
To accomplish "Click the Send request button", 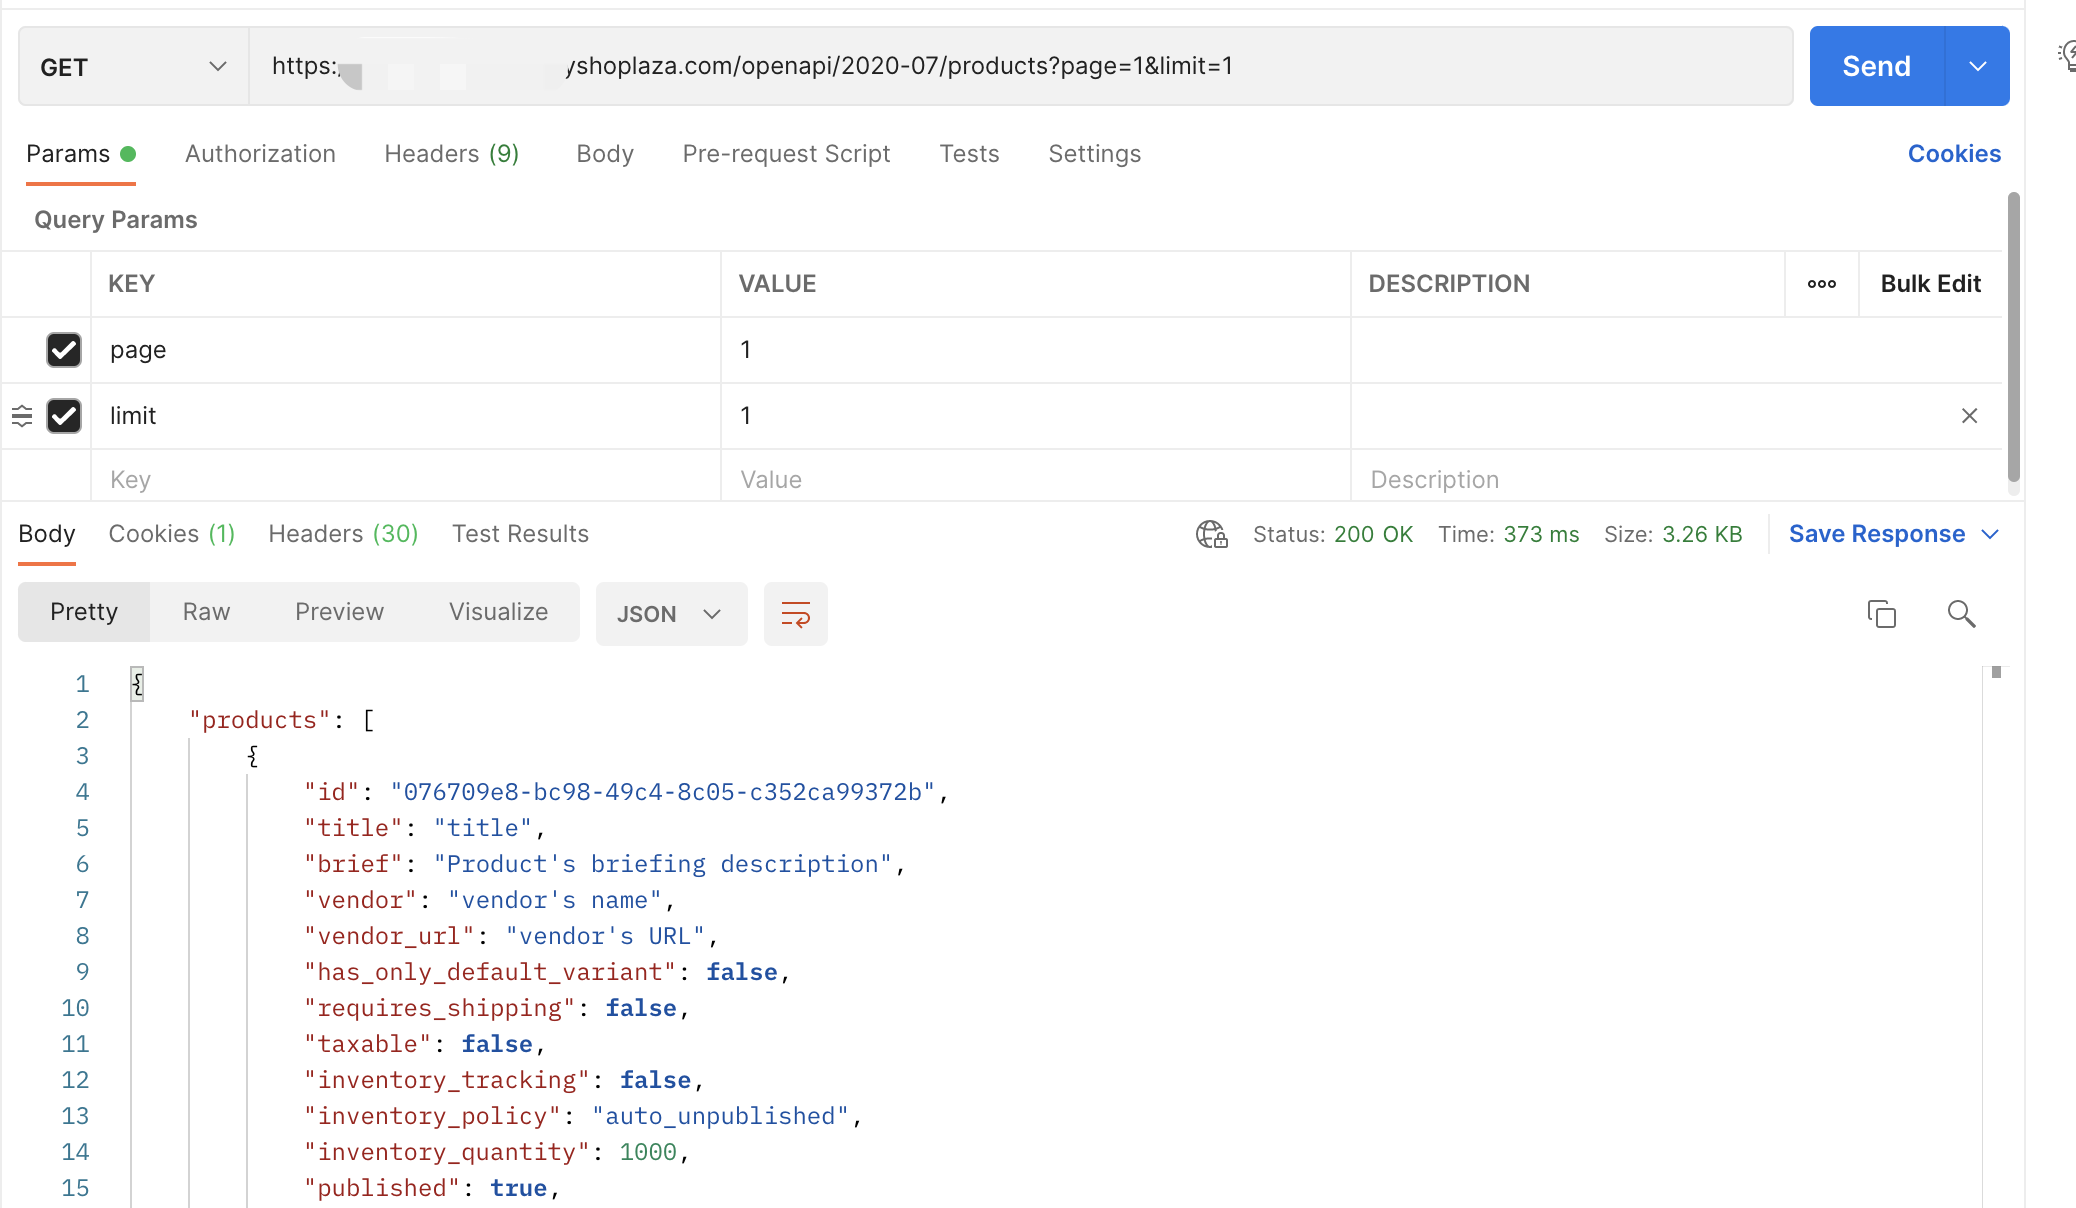I will point(1876,66).
